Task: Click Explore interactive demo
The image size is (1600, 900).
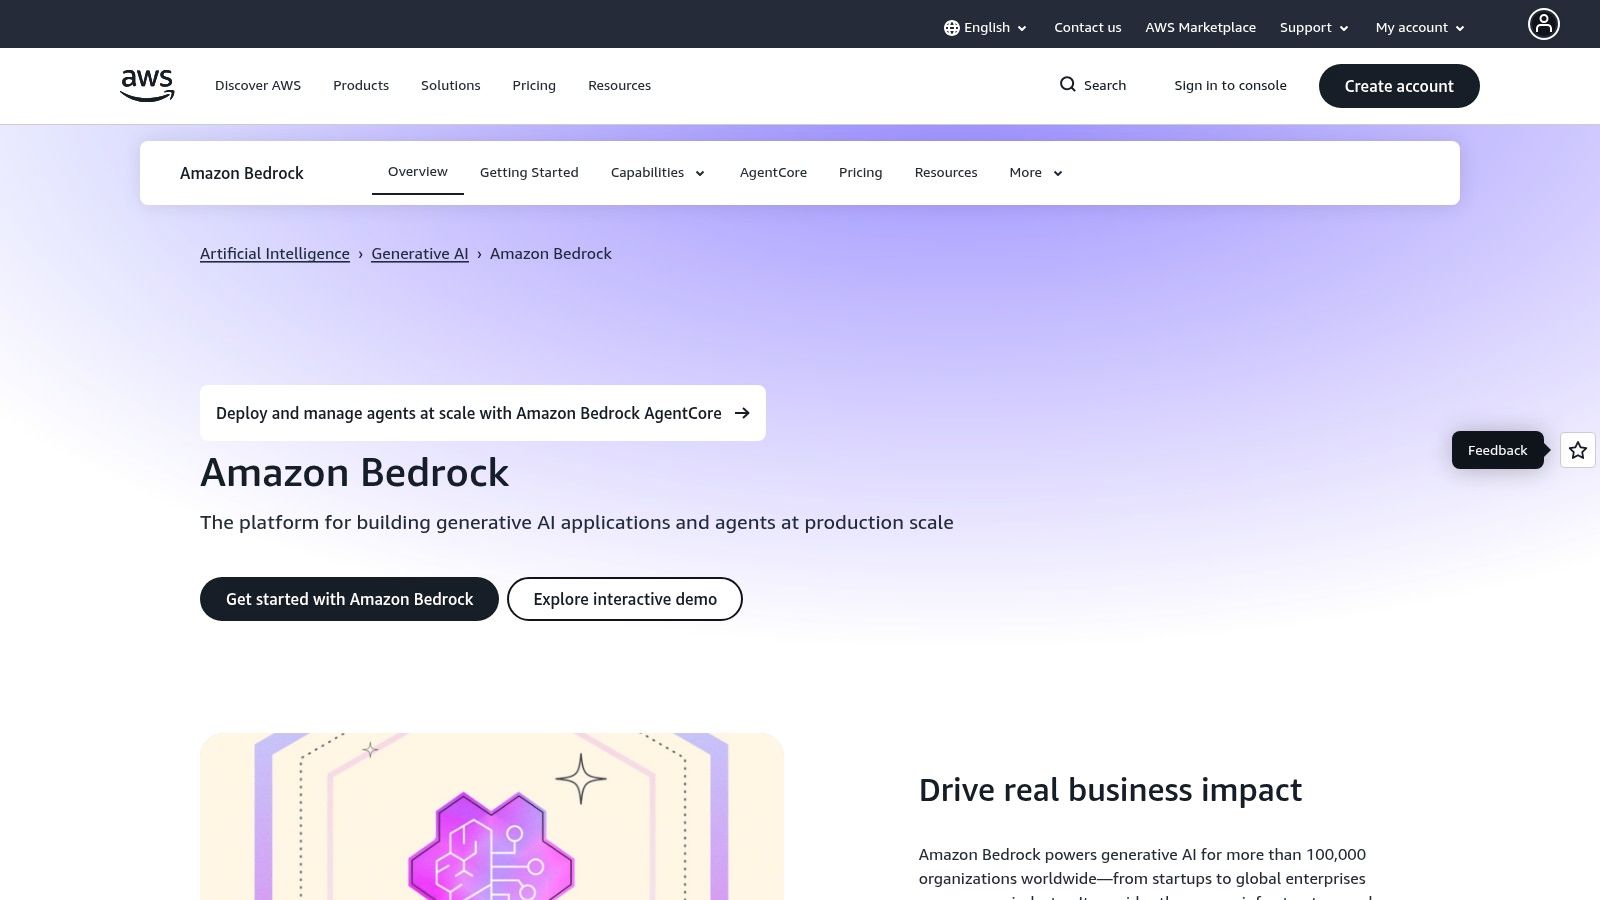Action: point(624,598)
